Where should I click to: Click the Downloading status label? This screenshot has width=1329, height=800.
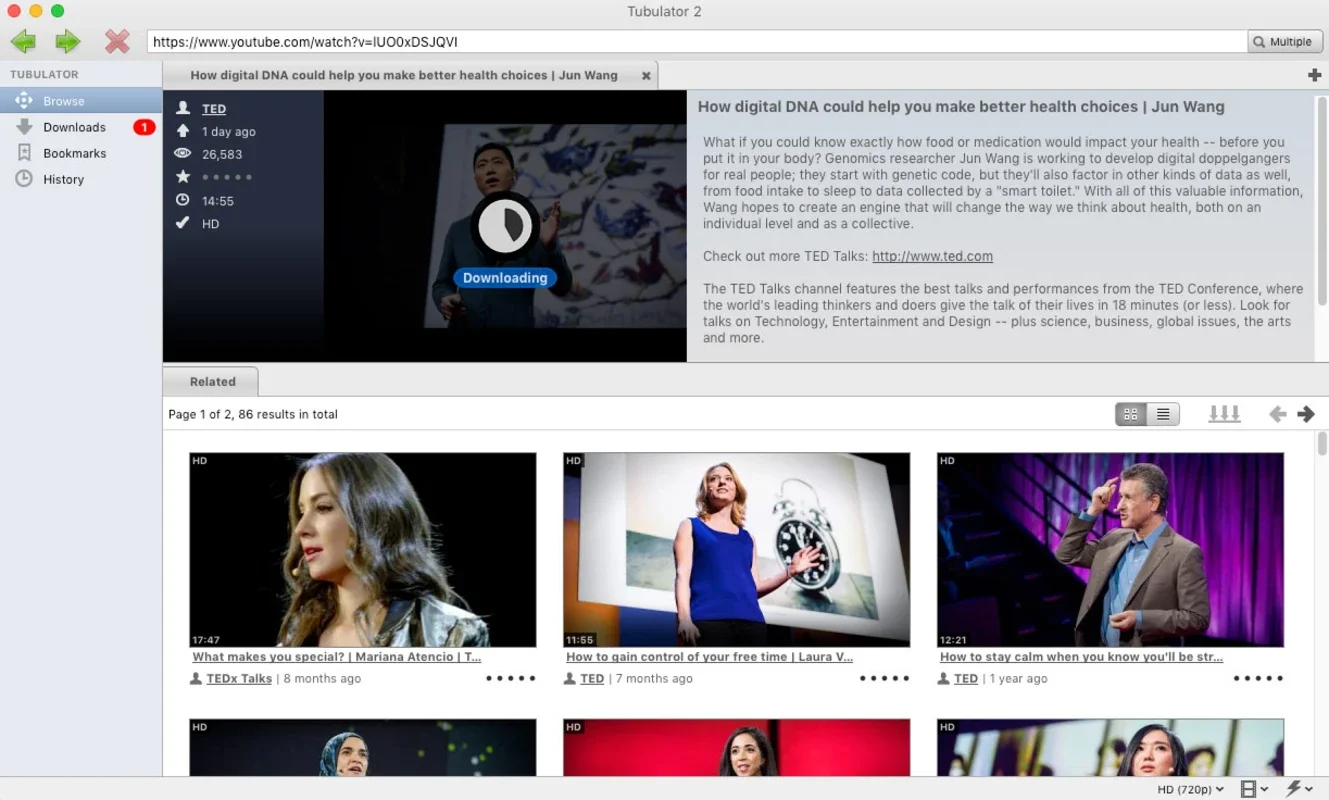click(505, 278)
